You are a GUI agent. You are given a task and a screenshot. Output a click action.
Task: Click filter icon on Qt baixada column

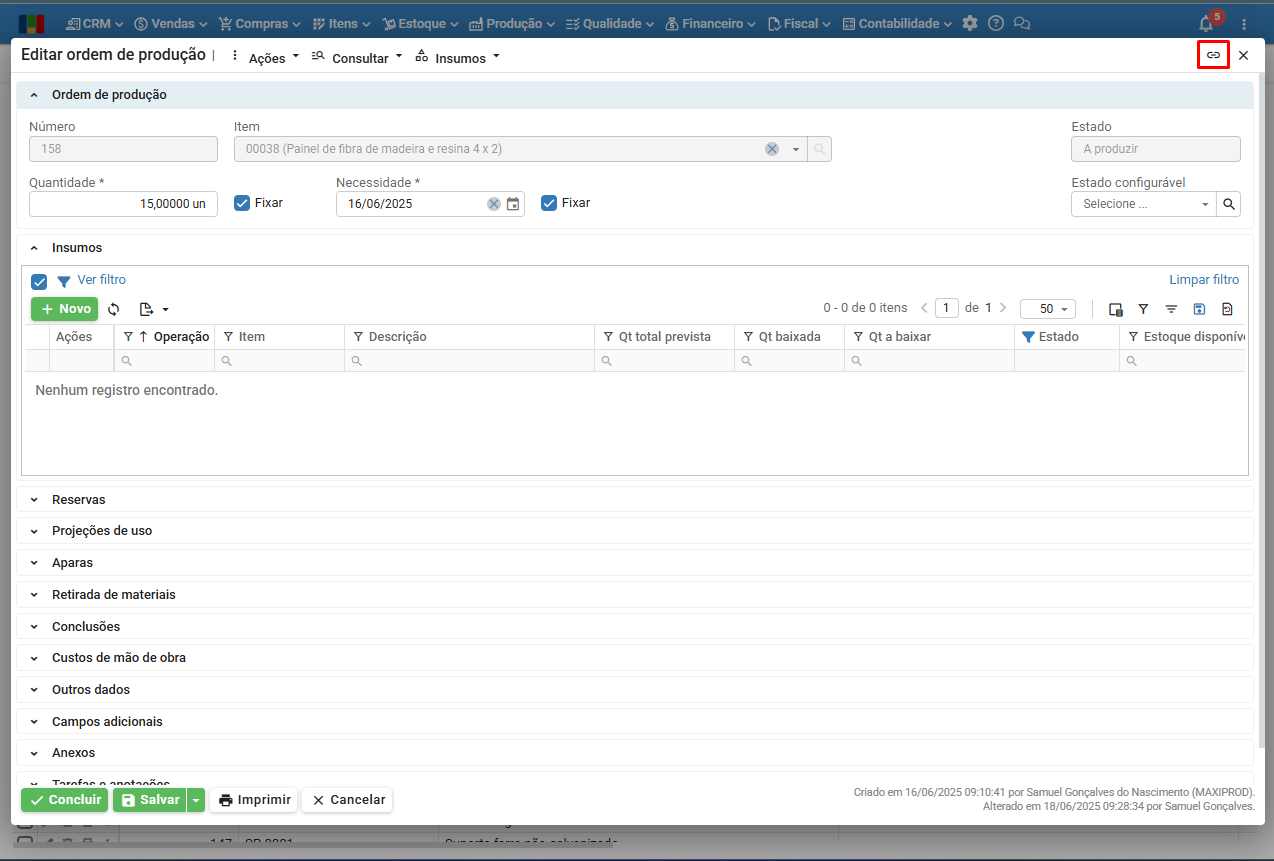pyautogui.click(x=748, y=337)
